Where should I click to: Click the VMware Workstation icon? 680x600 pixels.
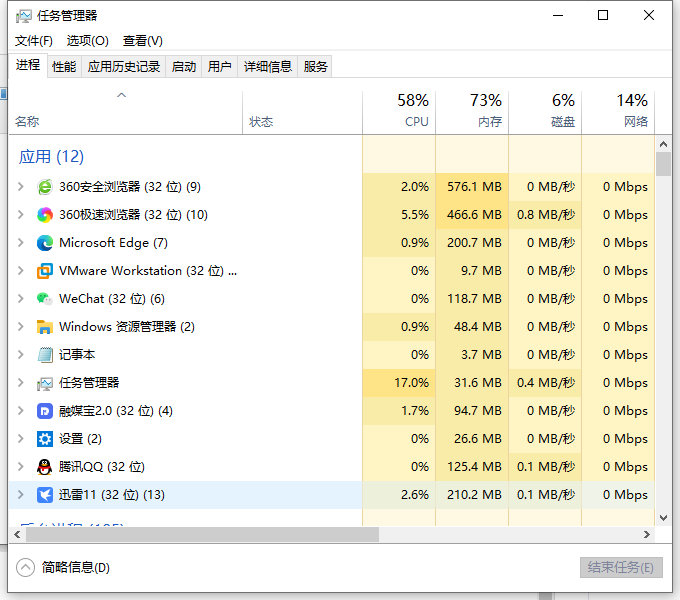[45, 271]
